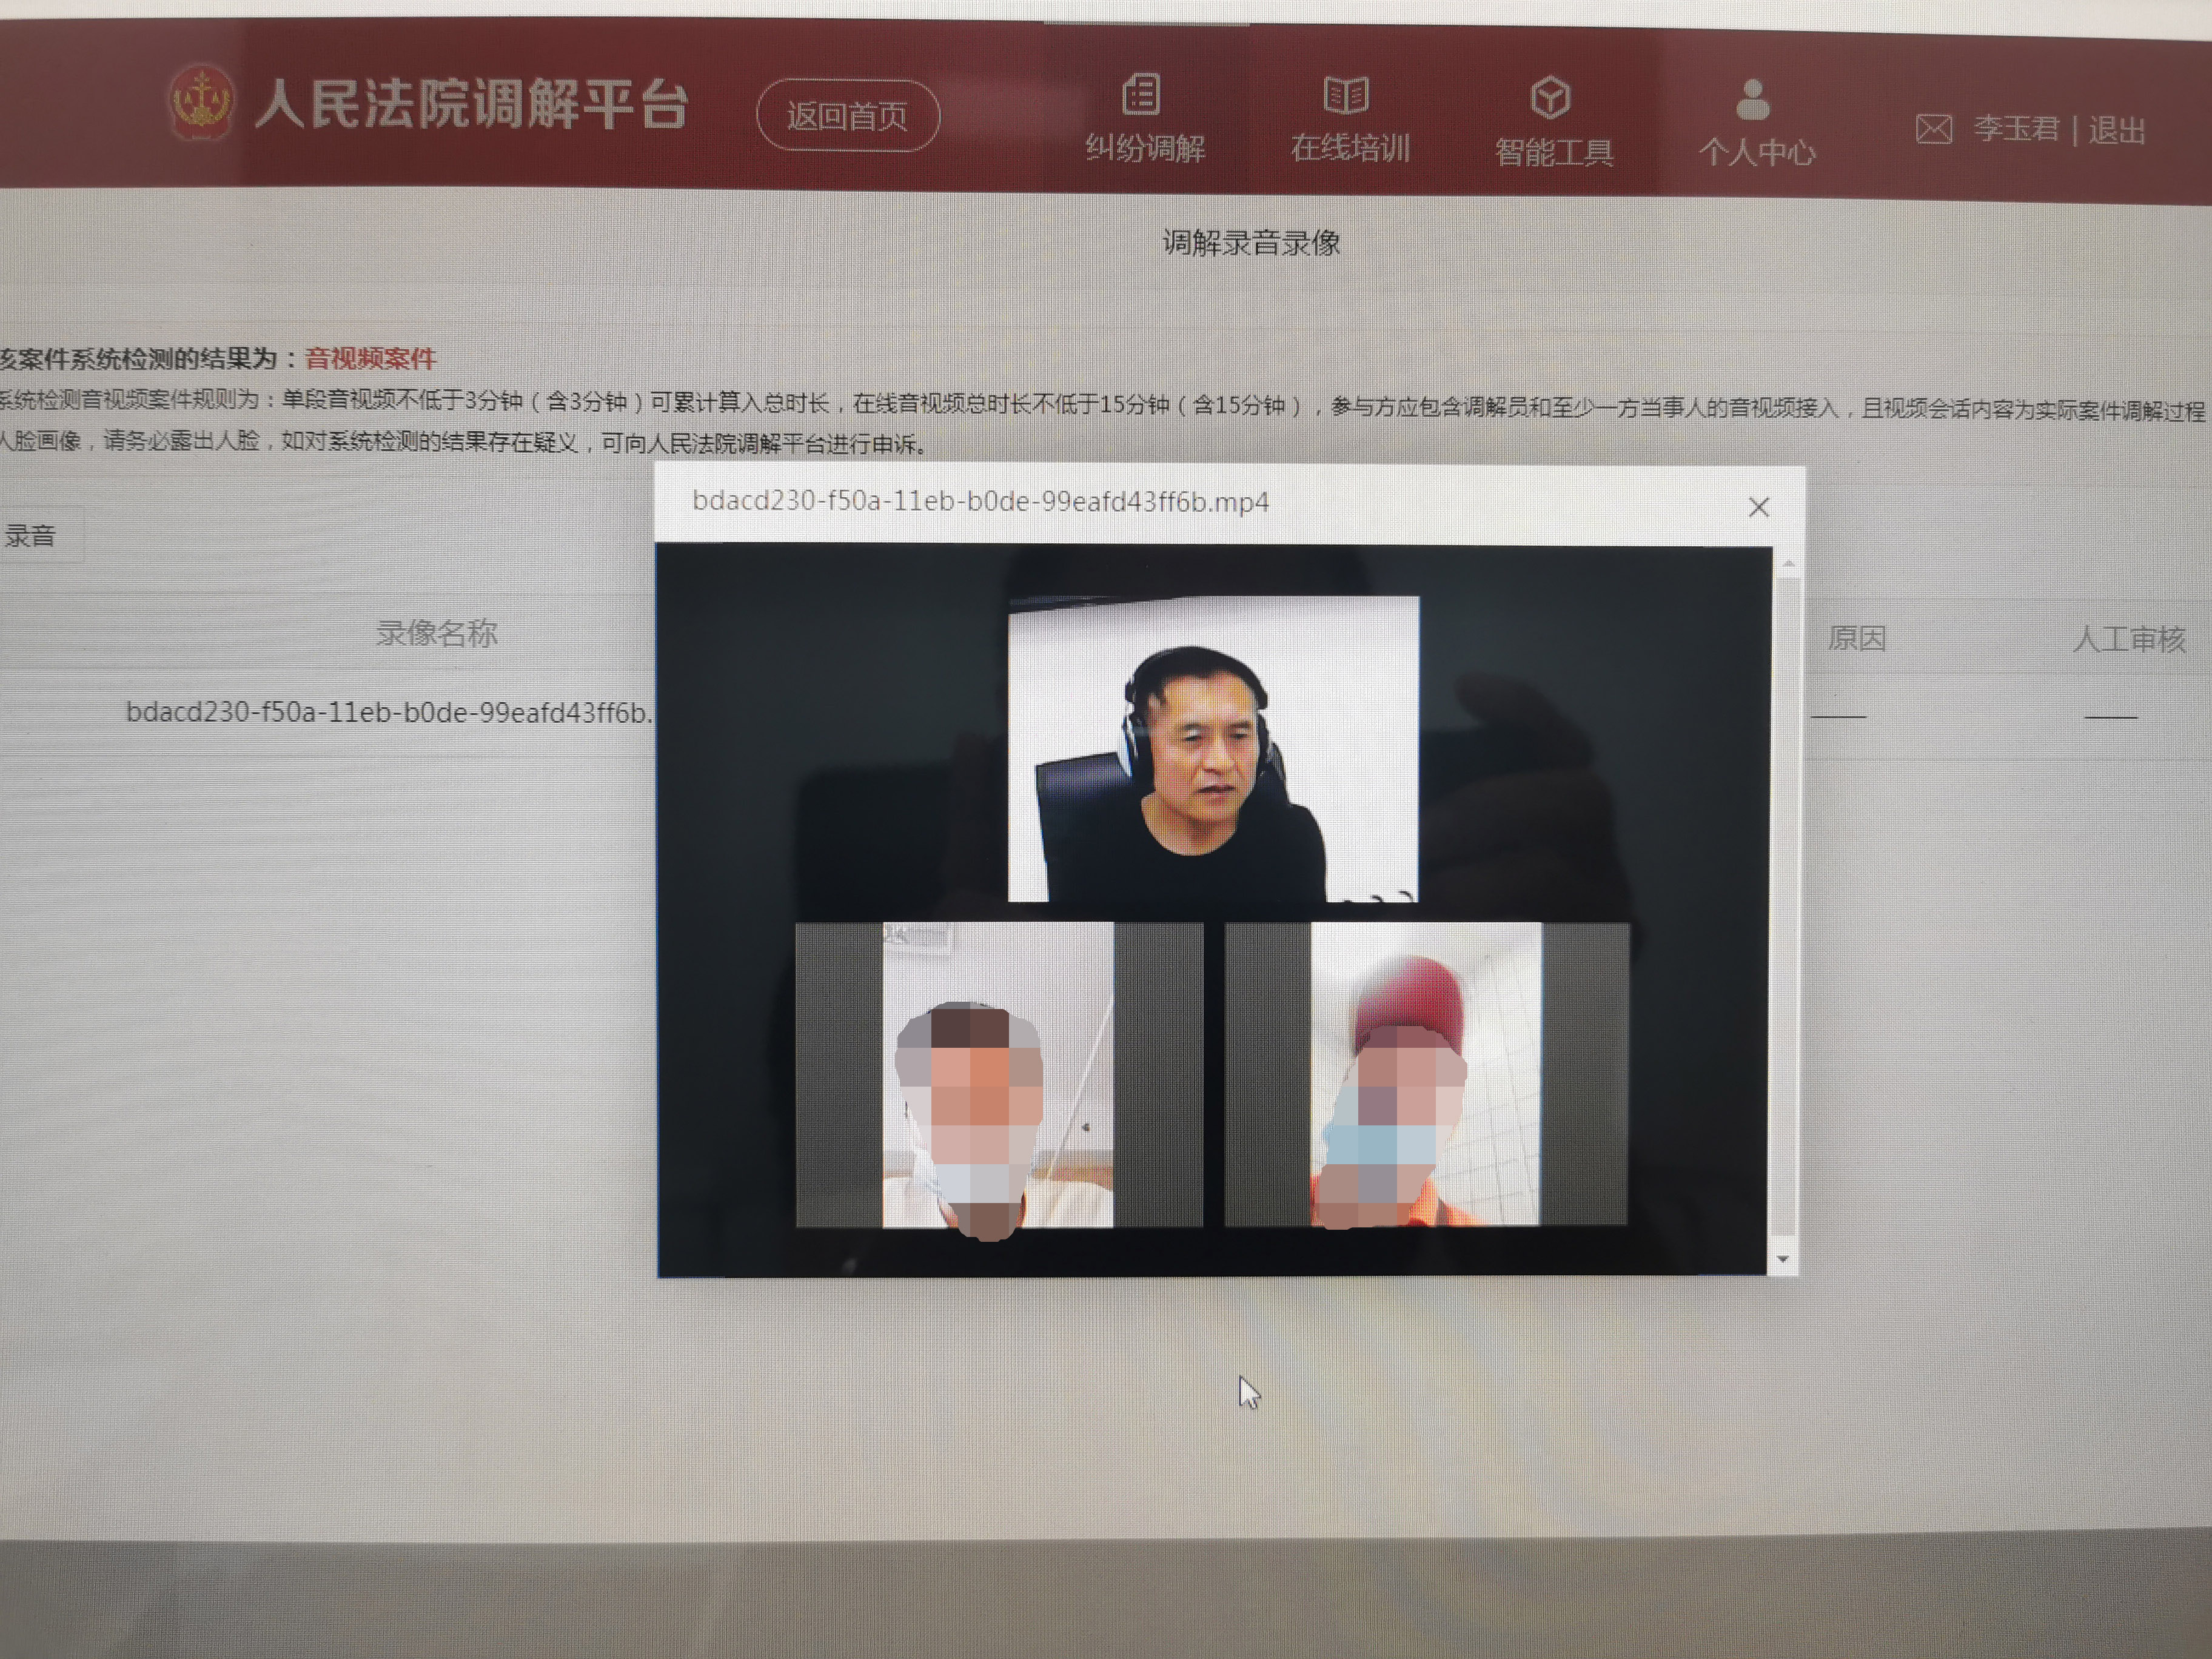The width and height of the screenshot is (2212, 1659).
Task: Click scrollbar down arrow in video popup
Action: [1782, 1259]
